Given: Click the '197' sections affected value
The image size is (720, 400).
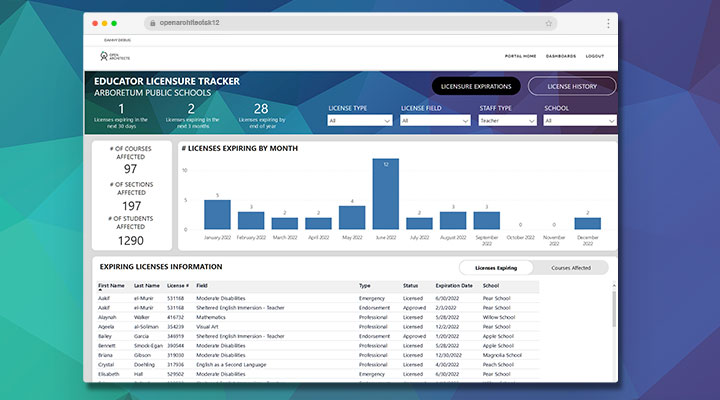Looking at the screenshot, I should 131,206.
